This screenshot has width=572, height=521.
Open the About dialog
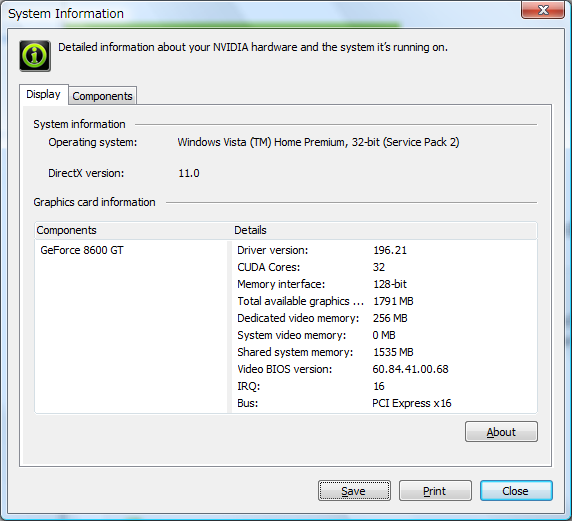(x=501, y=432)
